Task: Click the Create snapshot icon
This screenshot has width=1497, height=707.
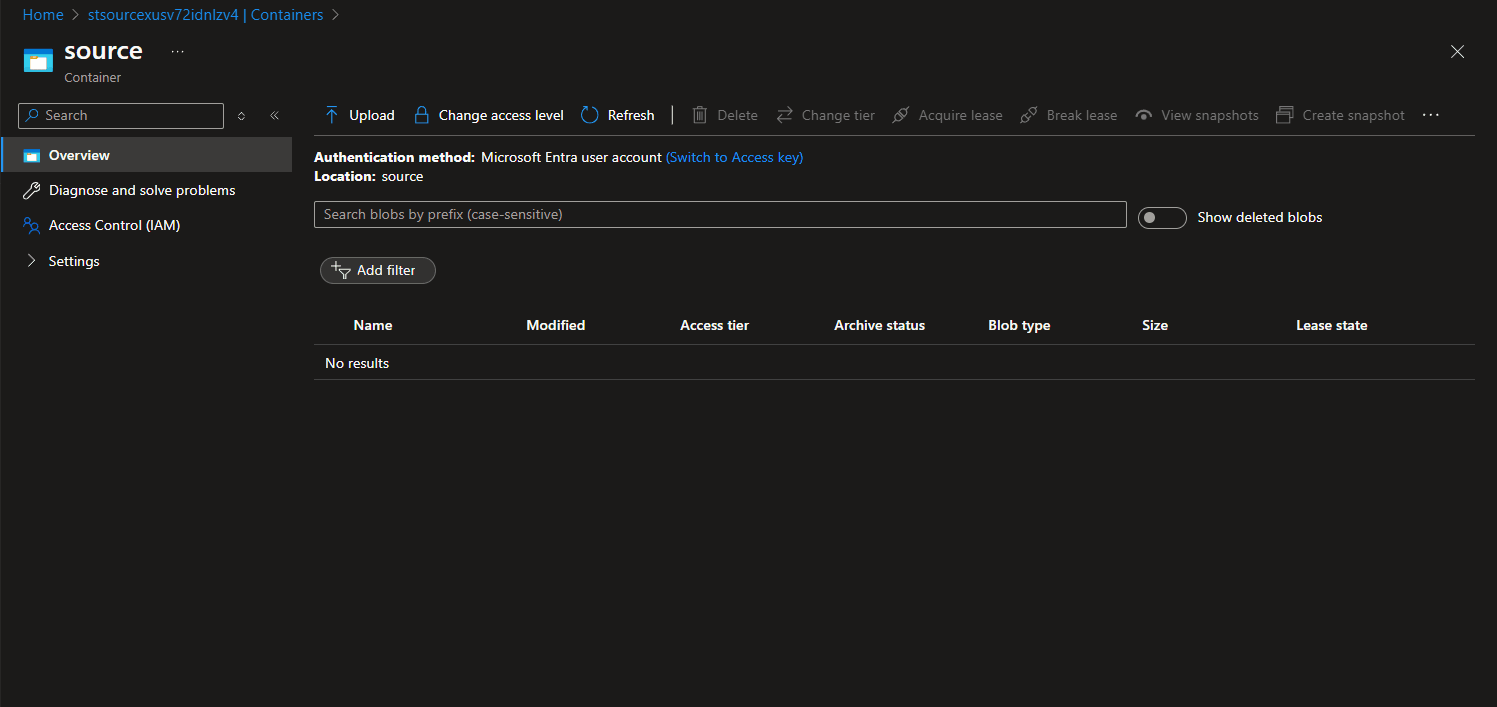Action: [1284, 114]
